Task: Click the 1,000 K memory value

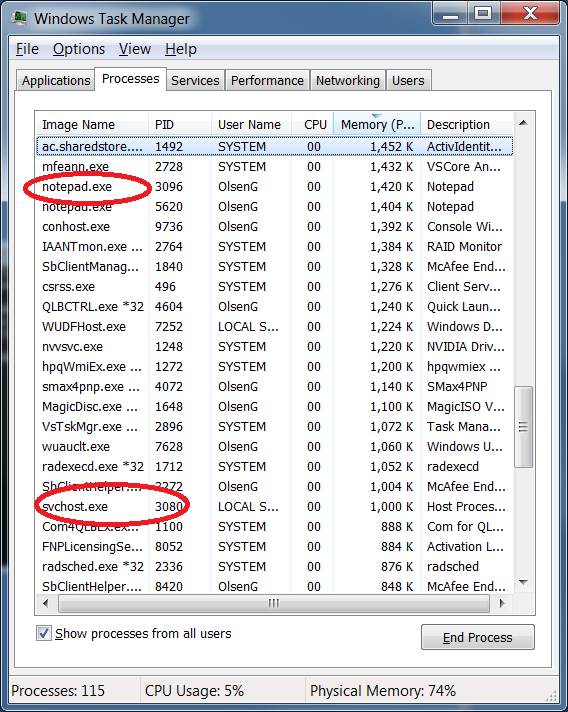Action: 391,506
